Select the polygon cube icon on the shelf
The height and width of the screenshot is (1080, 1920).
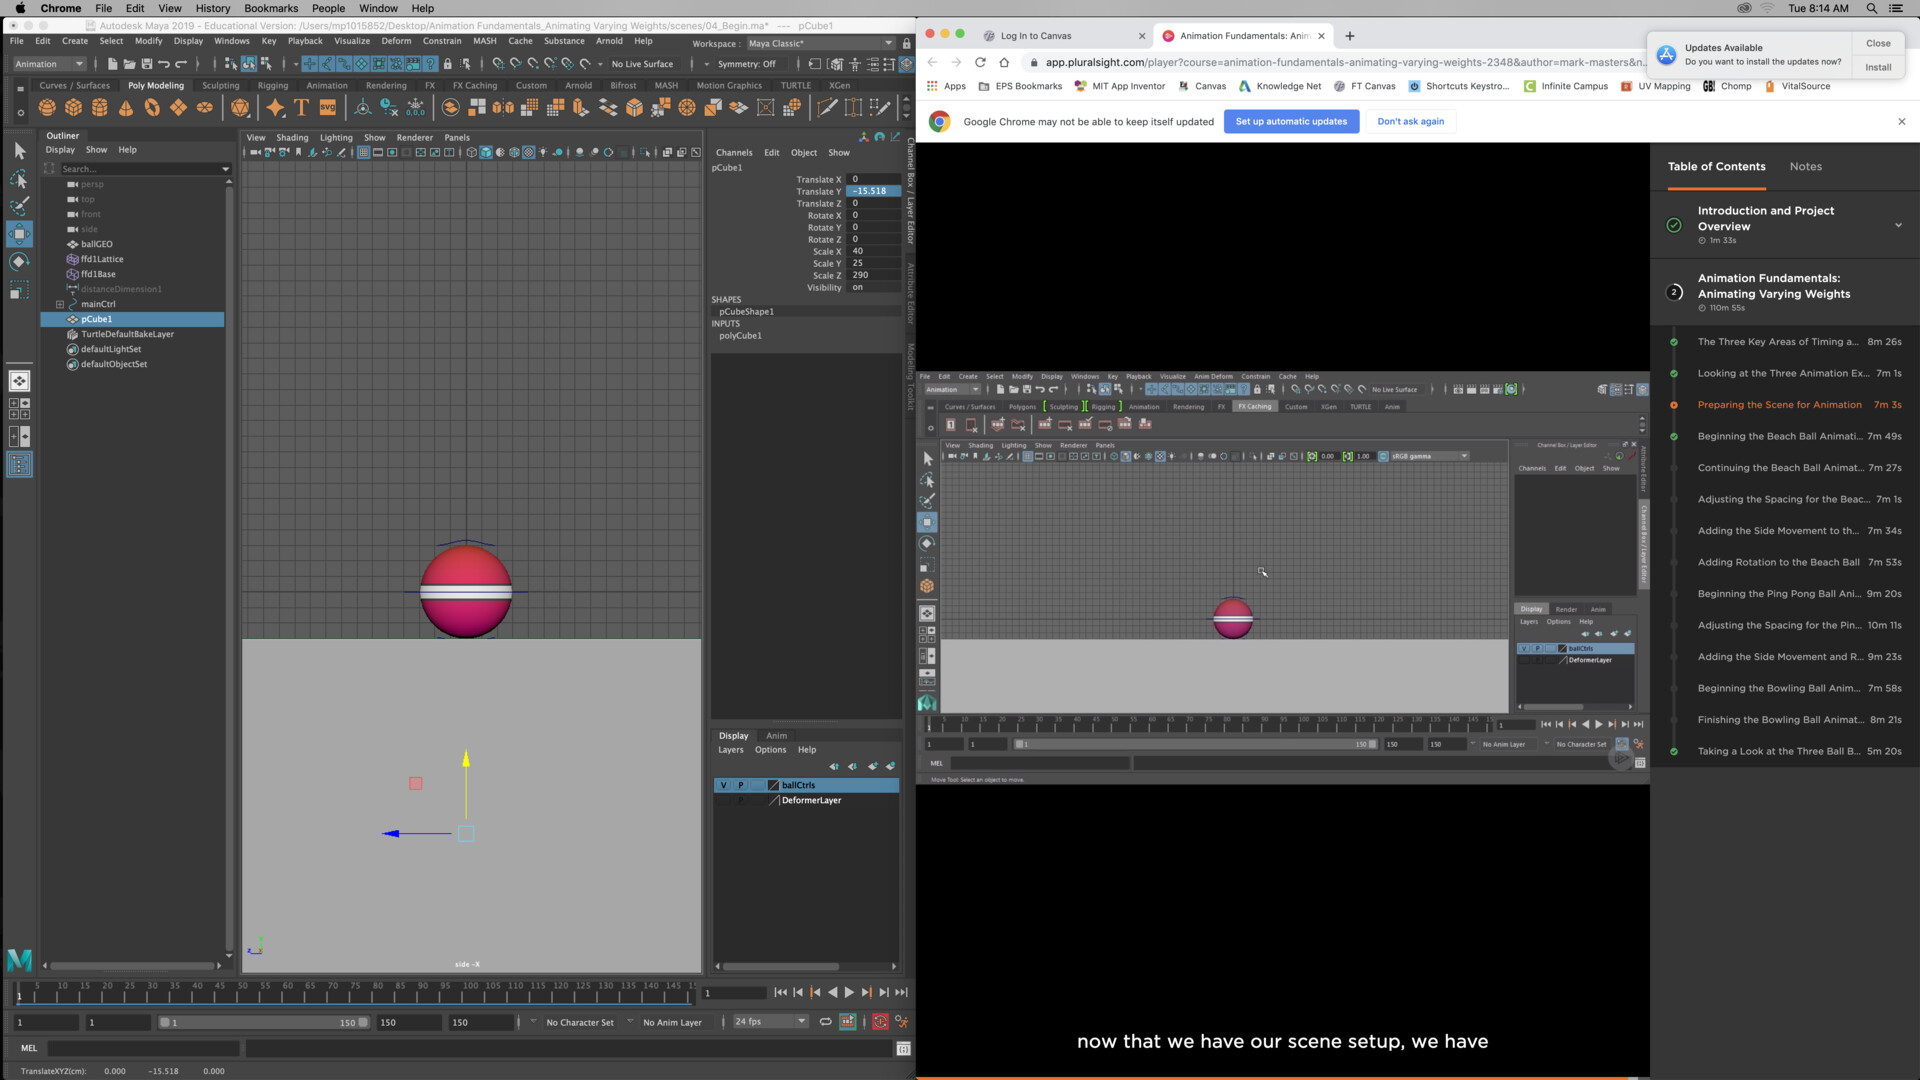tap(74, 107)
